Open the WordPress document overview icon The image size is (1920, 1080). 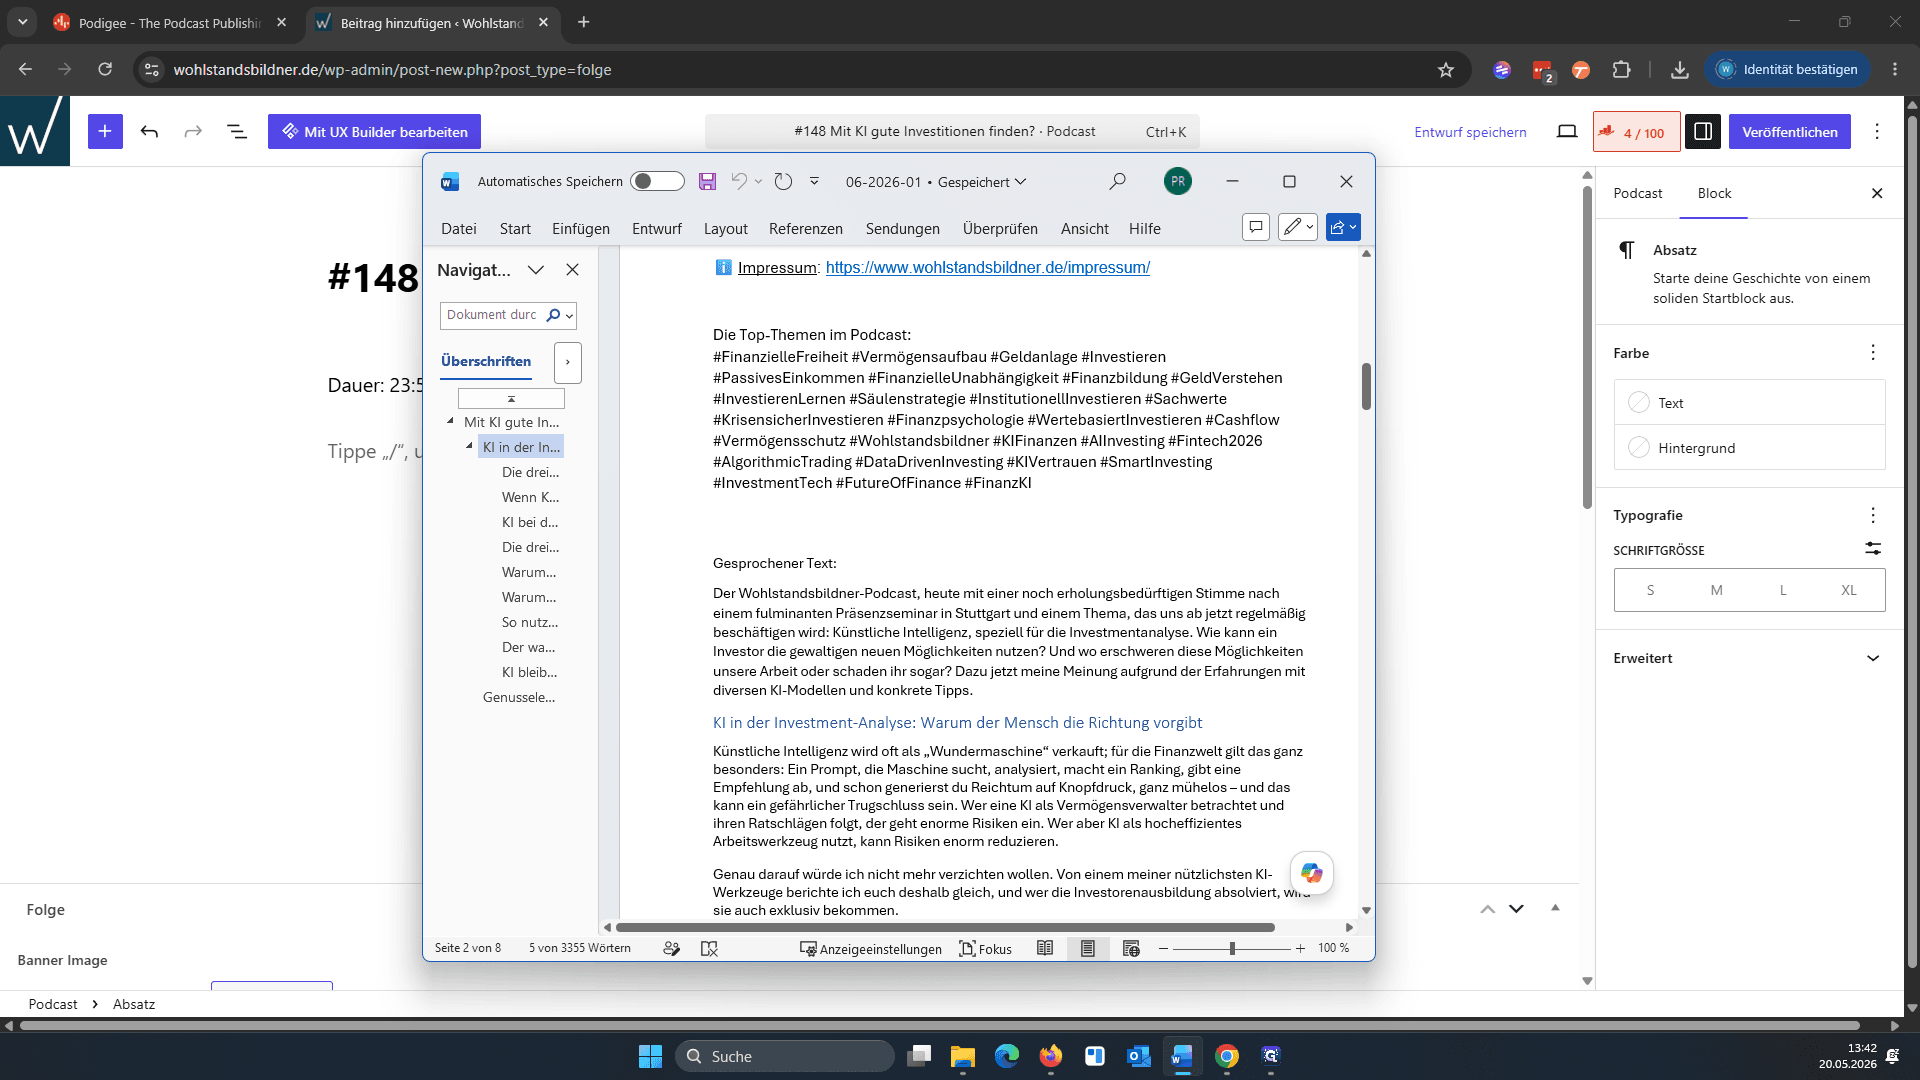coord(237,131)
